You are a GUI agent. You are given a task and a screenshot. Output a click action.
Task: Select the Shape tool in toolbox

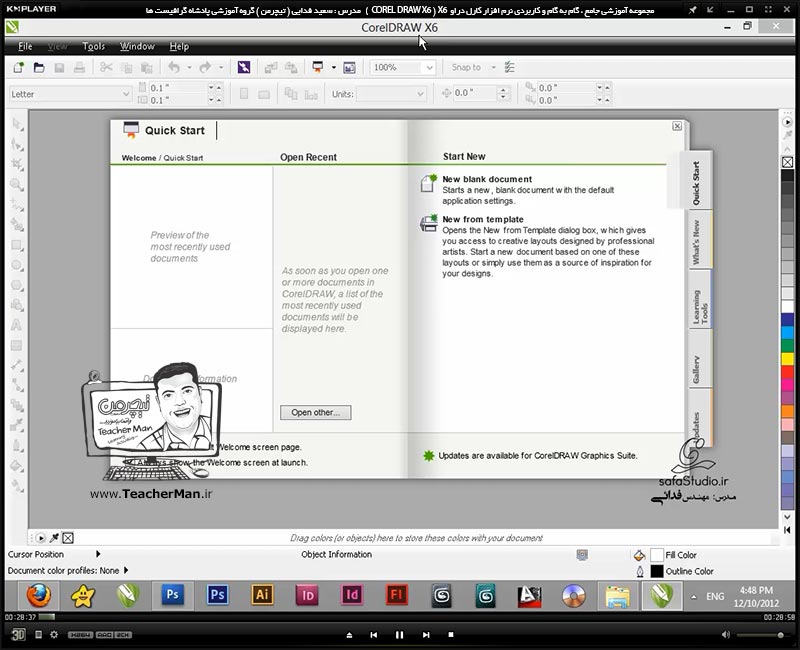17,145
